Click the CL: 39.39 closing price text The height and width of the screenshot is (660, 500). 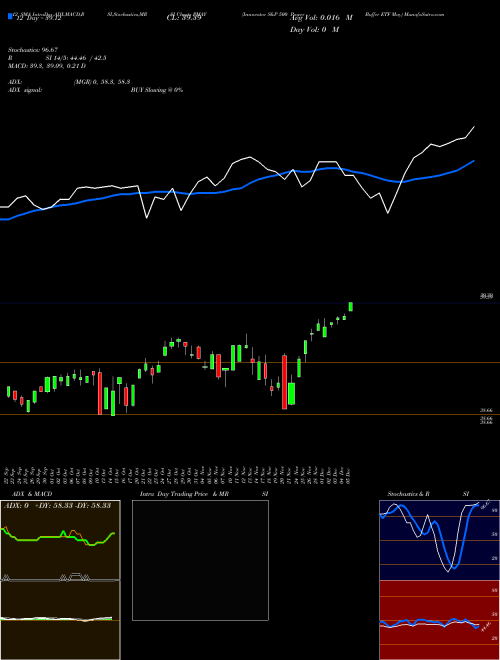(x=184, y=19)
